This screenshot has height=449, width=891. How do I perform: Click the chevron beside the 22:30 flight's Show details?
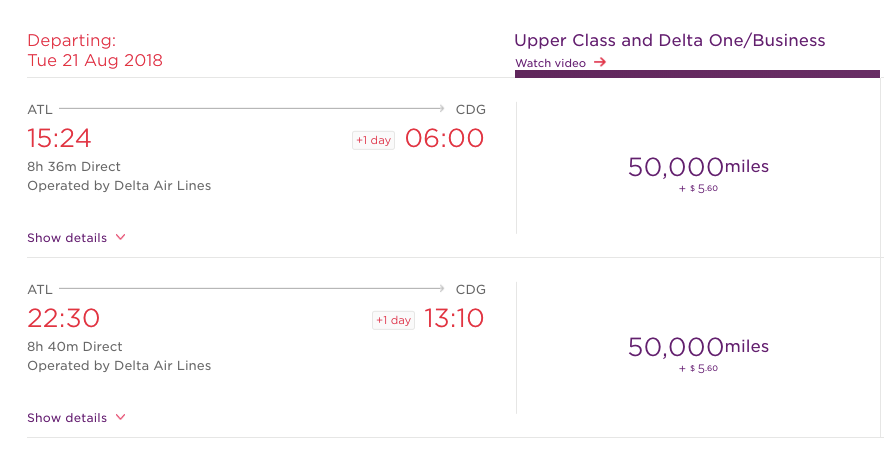point(121,418)
